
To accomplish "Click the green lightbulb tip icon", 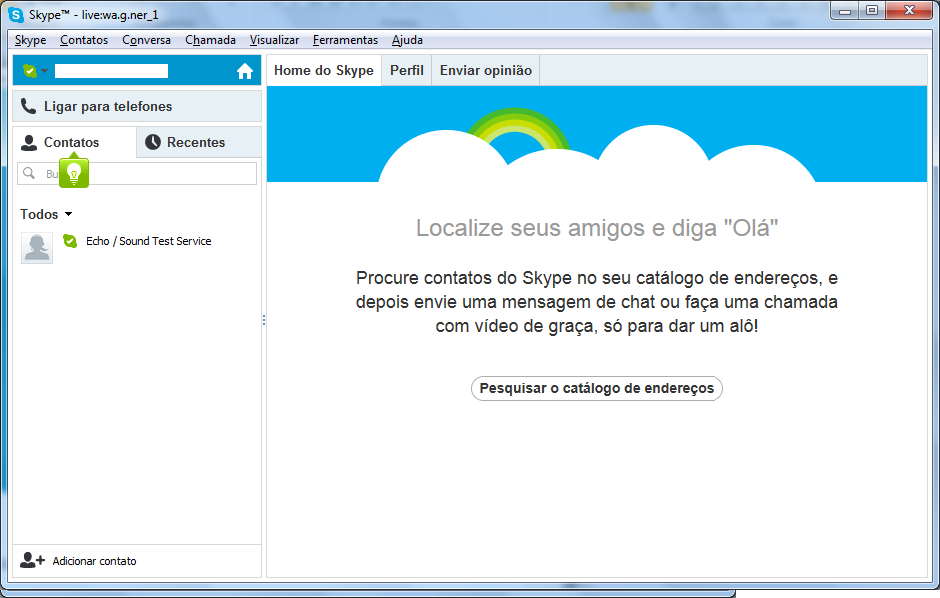I will (74, 173).
